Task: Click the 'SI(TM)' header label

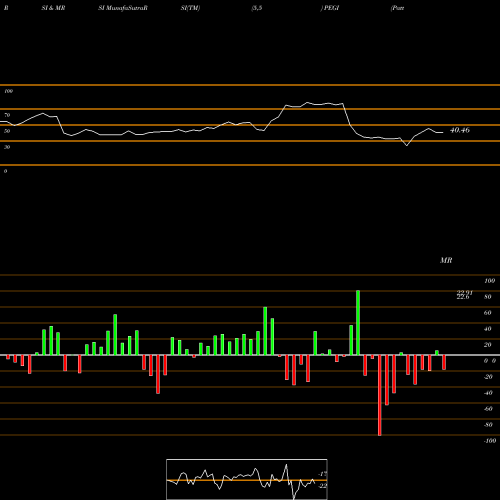Action: tap(190, 8)
